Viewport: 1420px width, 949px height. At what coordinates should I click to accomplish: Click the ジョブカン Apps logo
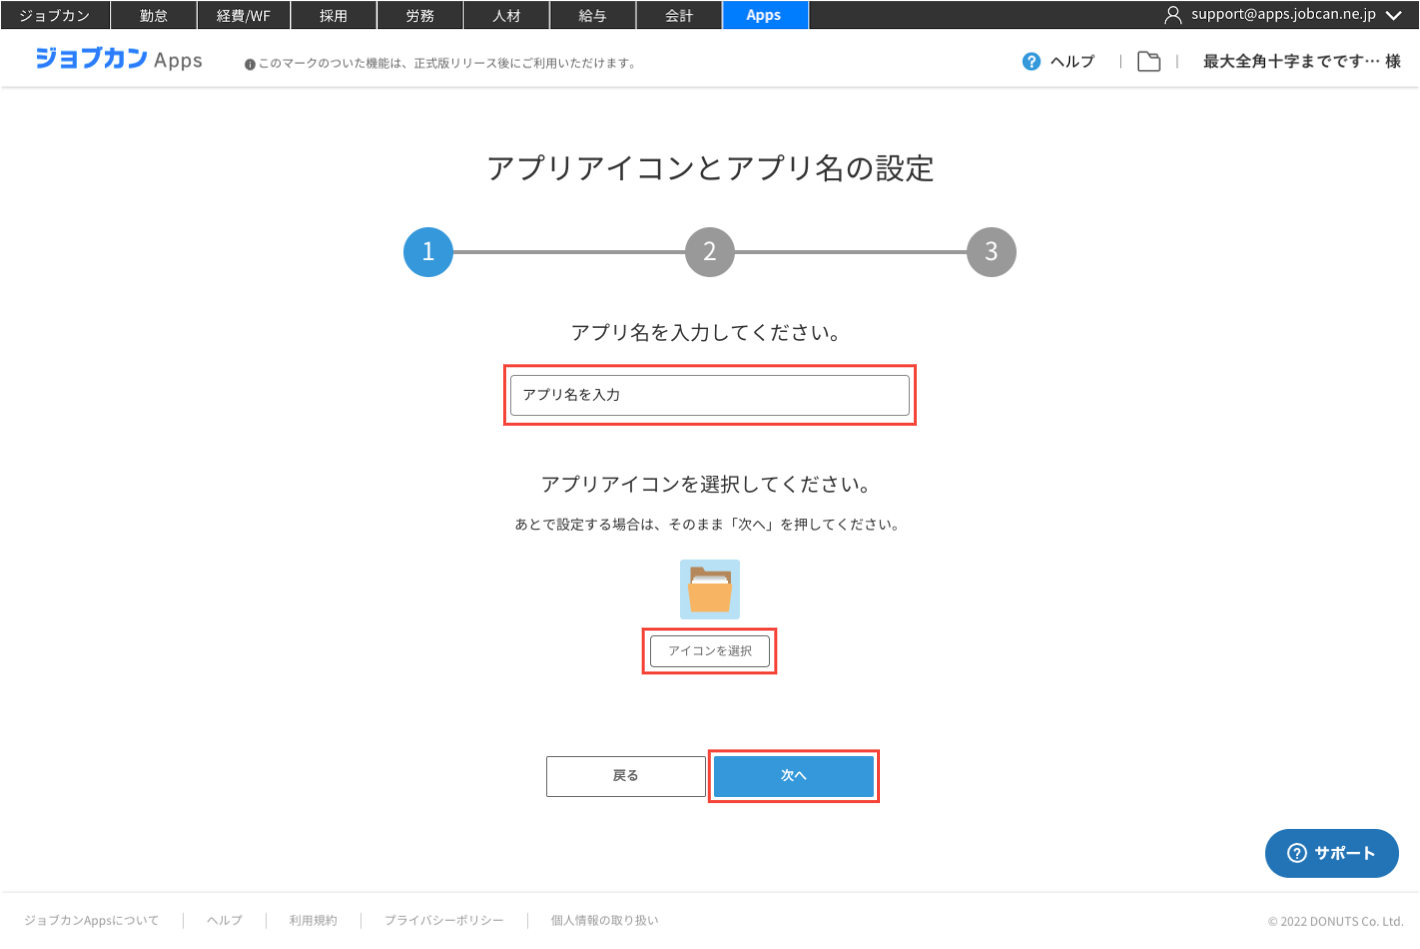tap(119, 59)
